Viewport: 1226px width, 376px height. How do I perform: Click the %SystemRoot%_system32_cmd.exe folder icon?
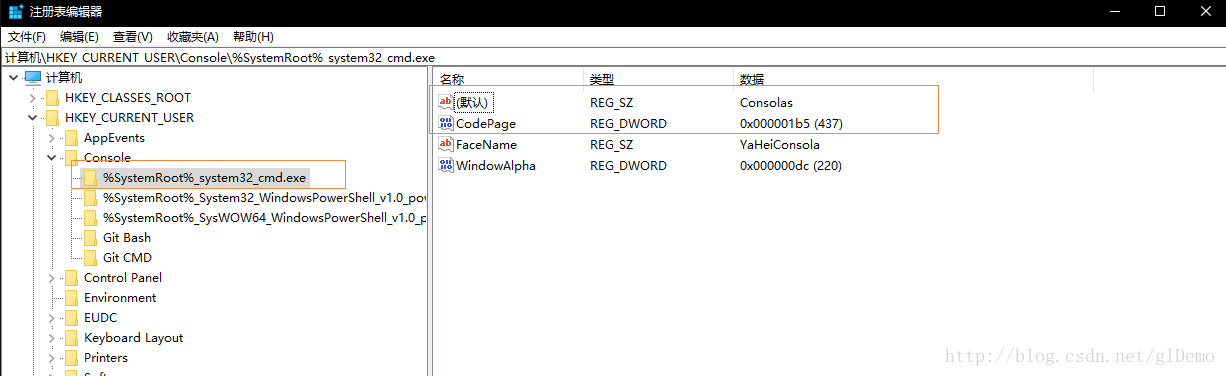(x=90, y=178)
